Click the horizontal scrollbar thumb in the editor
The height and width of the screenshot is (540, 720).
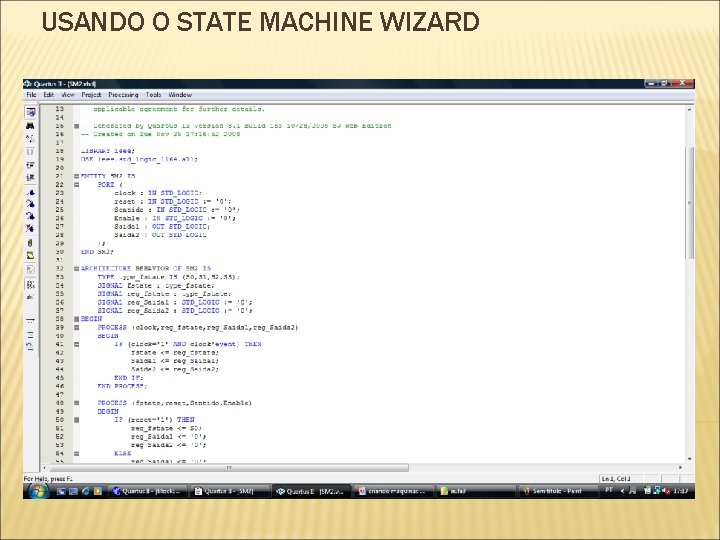pos(229,467)
